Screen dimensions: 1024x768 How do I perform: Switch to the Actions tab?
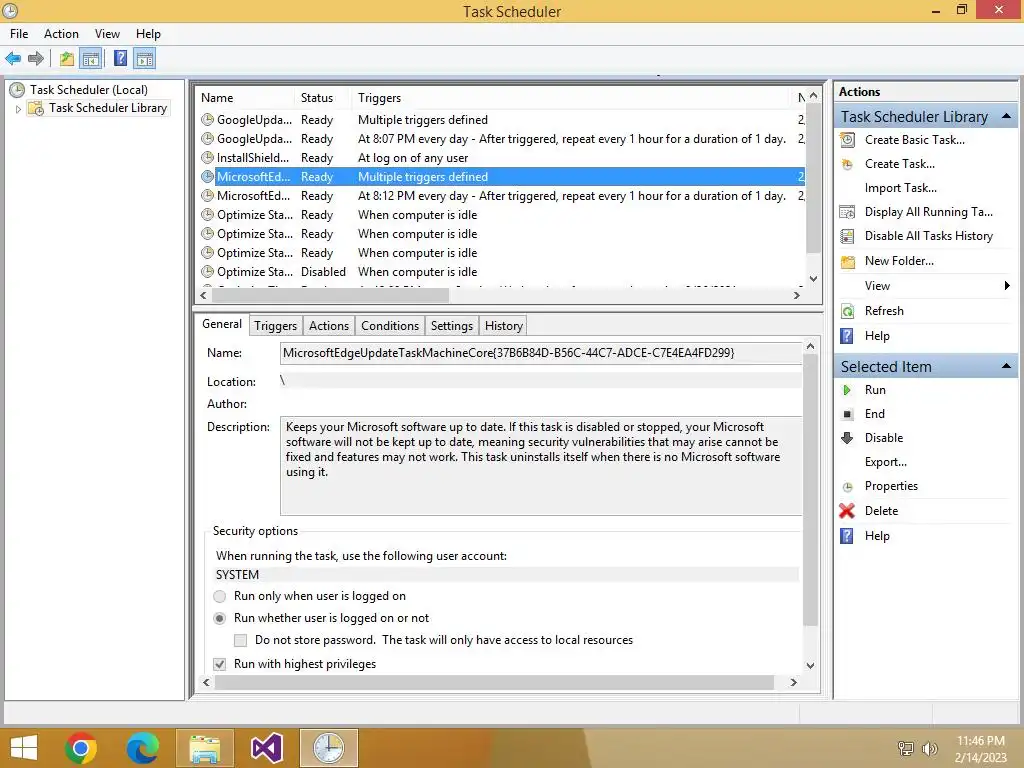pyautogui.click(x=328, y=326)
